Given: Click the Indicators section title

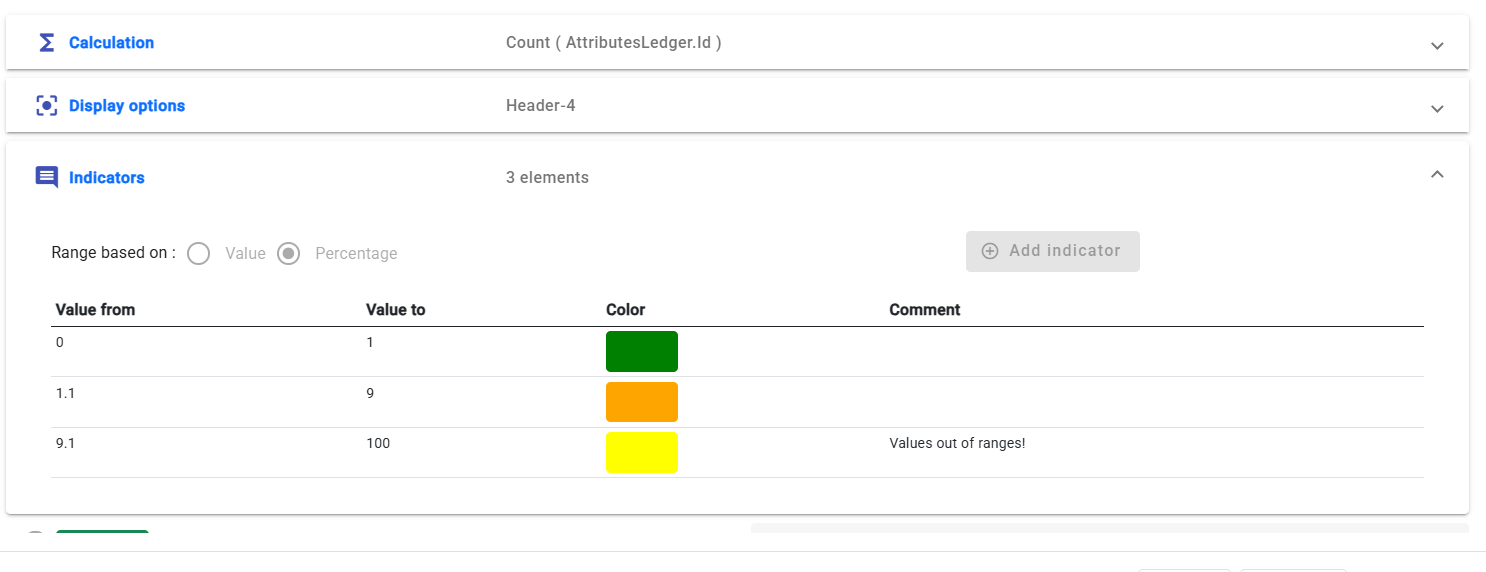Looking at the screenshot, I should [x=107, y=178].
